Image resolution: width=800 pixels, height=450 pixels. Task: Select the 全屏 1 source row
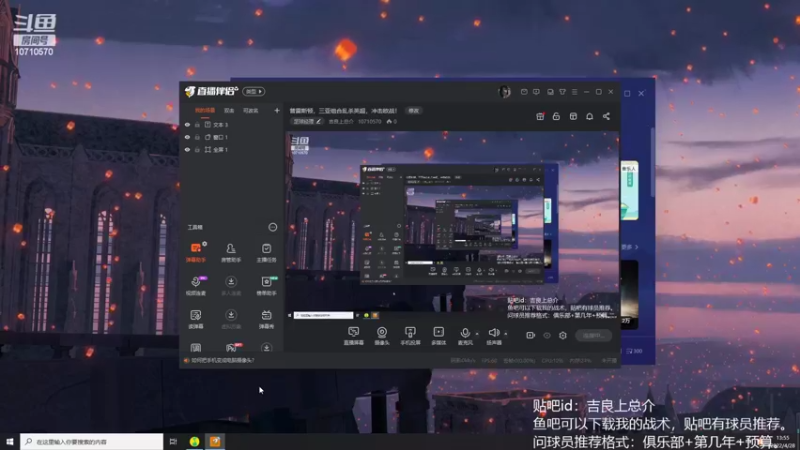(232, 149)
